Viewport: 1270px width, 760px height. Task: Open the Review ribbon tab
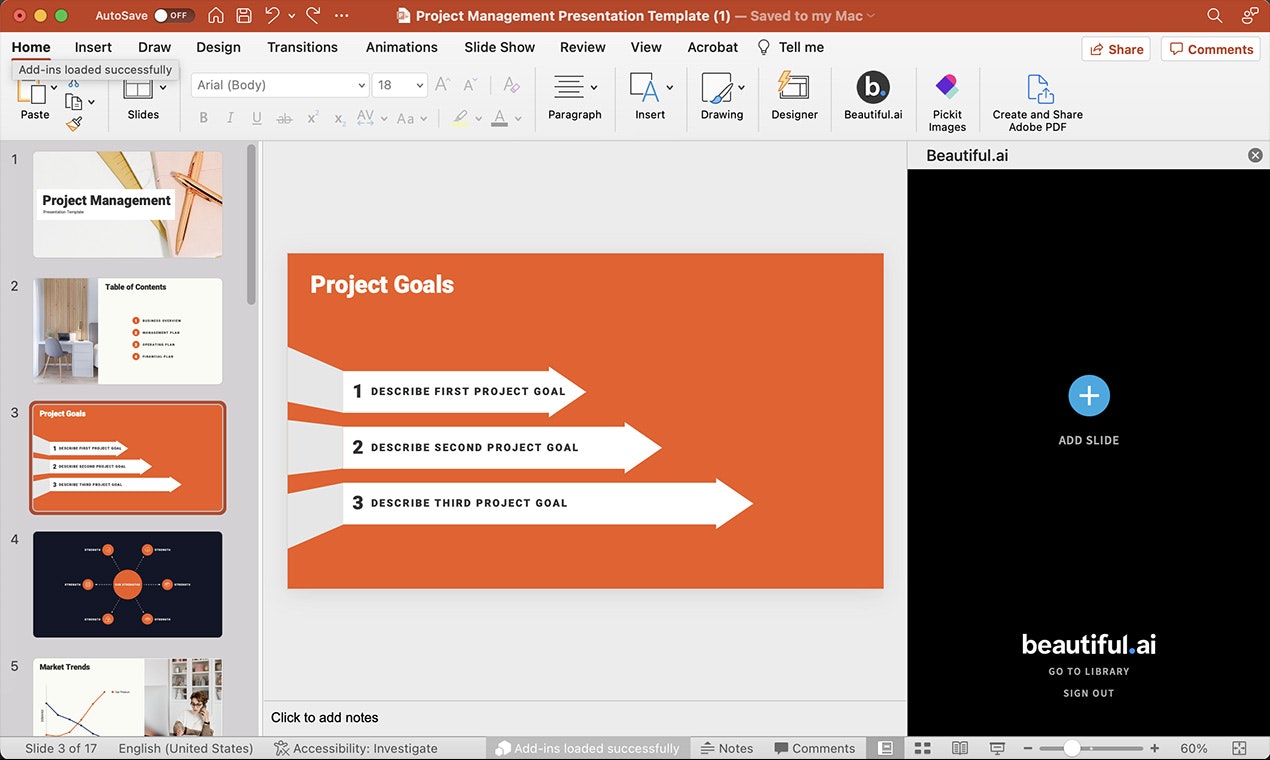coord(582,47)
